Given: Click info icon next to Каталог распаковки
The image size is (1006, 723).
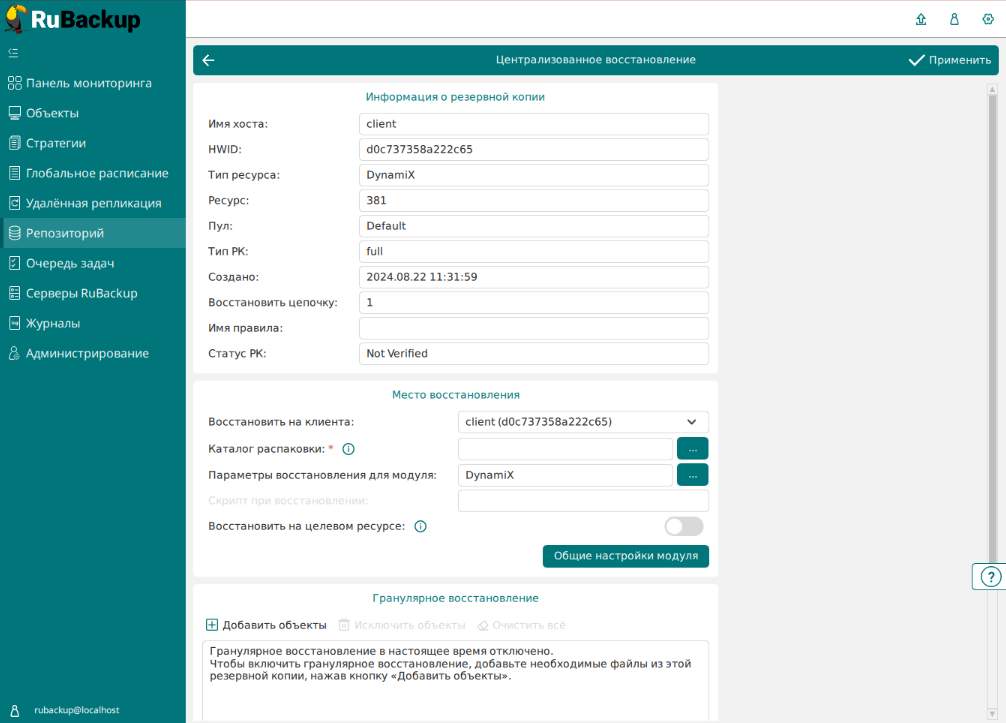Looking at the screenshot, I should tap(349, 449).
